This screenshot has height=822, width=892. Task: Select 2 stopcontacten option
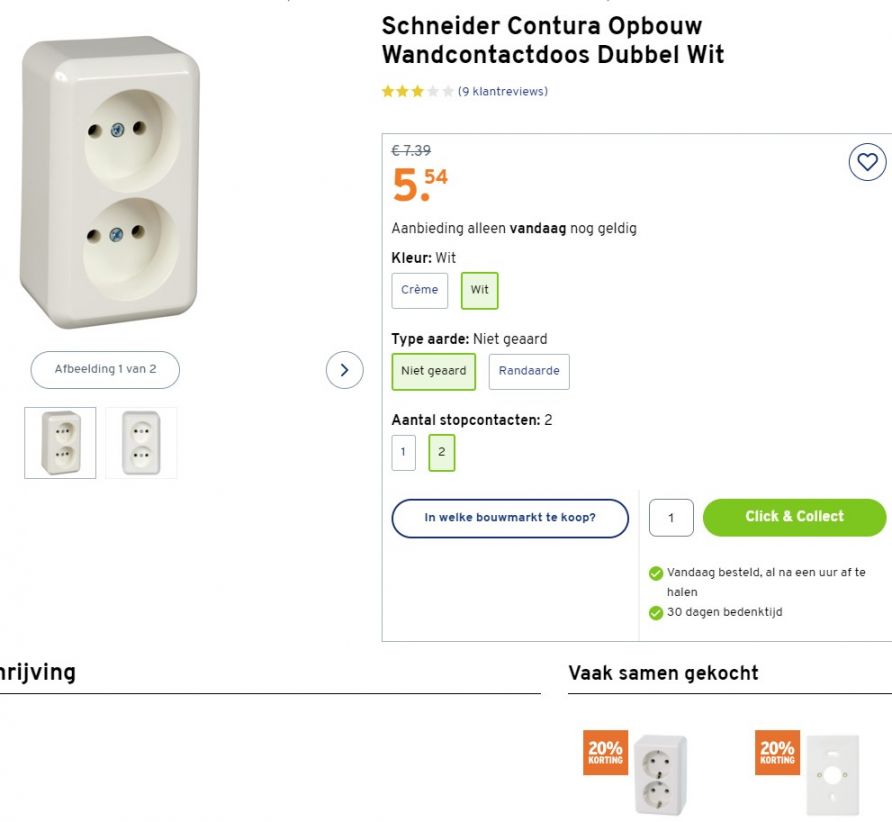click(442, 452)
